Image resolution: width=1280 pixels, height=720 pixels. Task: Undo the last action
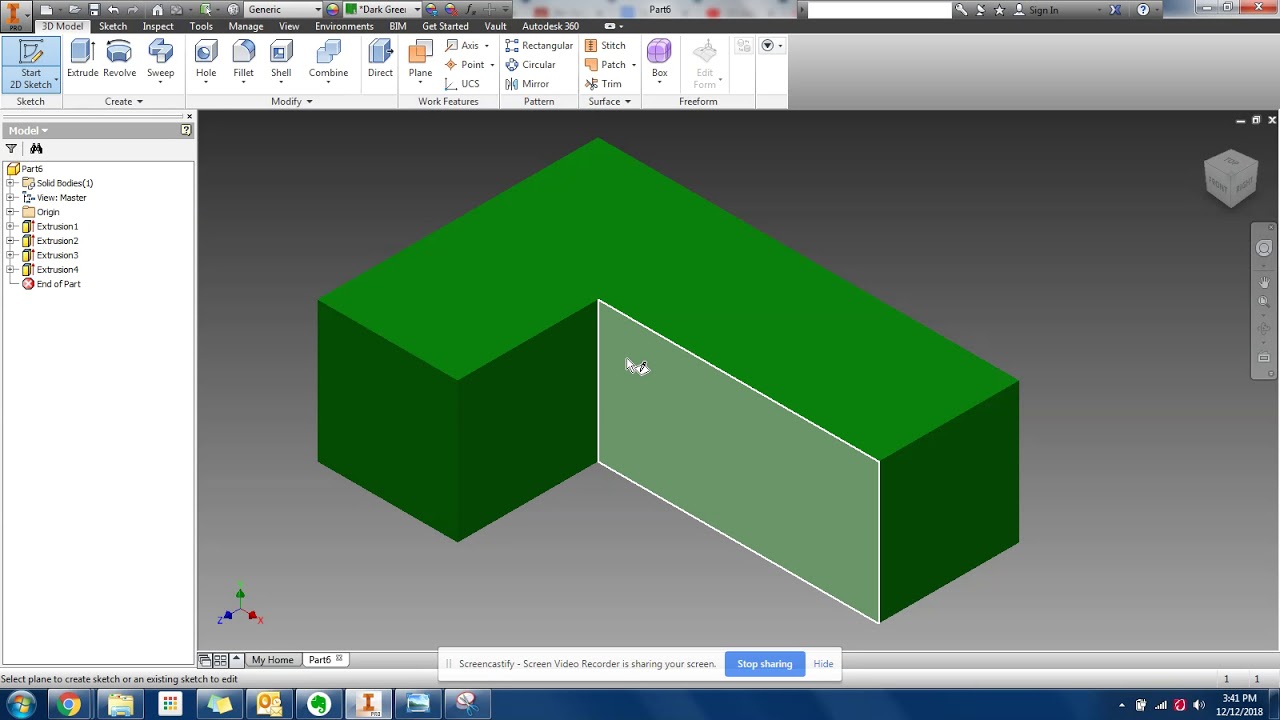coord(113,10)
